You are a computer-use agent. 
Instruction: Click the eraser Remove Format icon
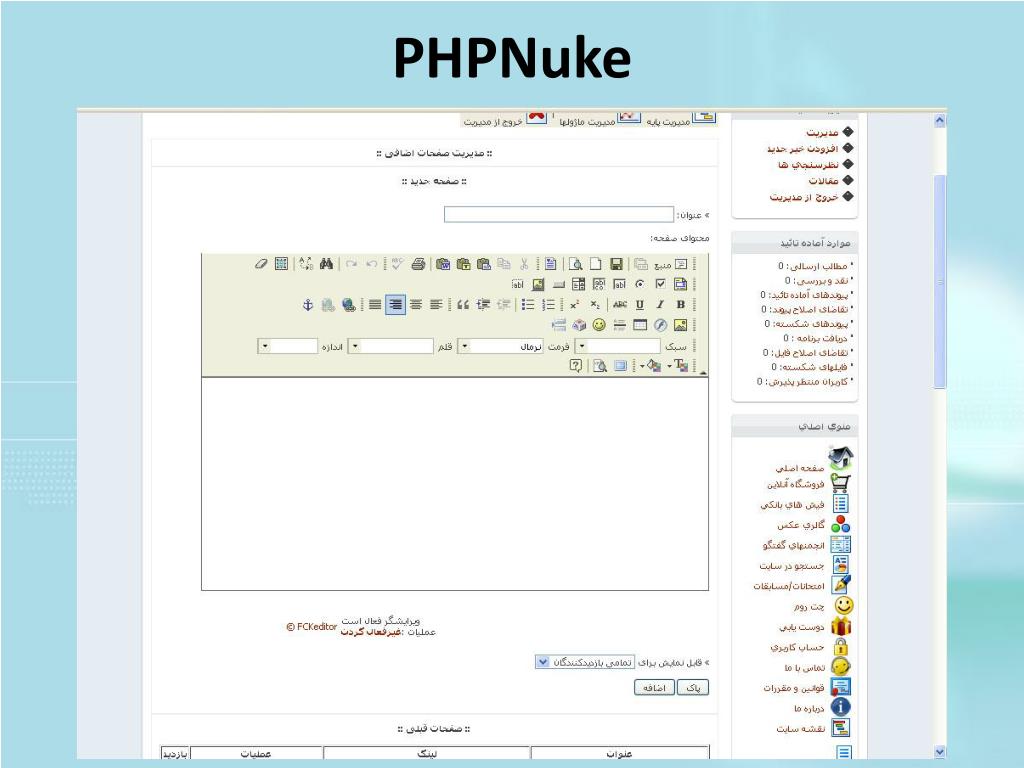(261, 264)
